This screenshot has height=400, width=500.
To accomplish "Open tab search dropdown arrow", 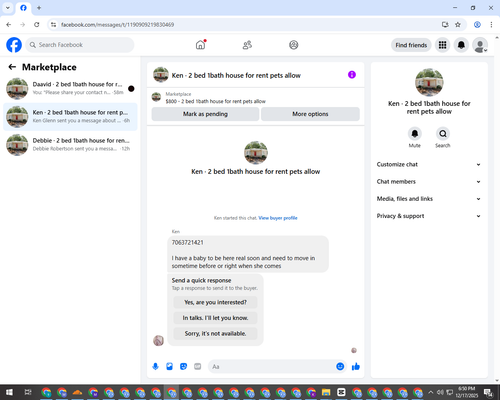I will 8,8.
